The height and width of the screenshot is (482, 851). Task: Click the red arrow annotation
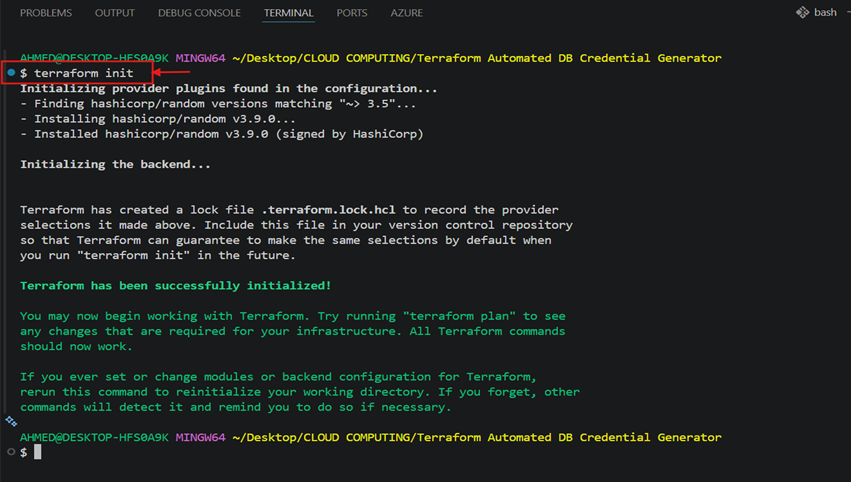172,72
